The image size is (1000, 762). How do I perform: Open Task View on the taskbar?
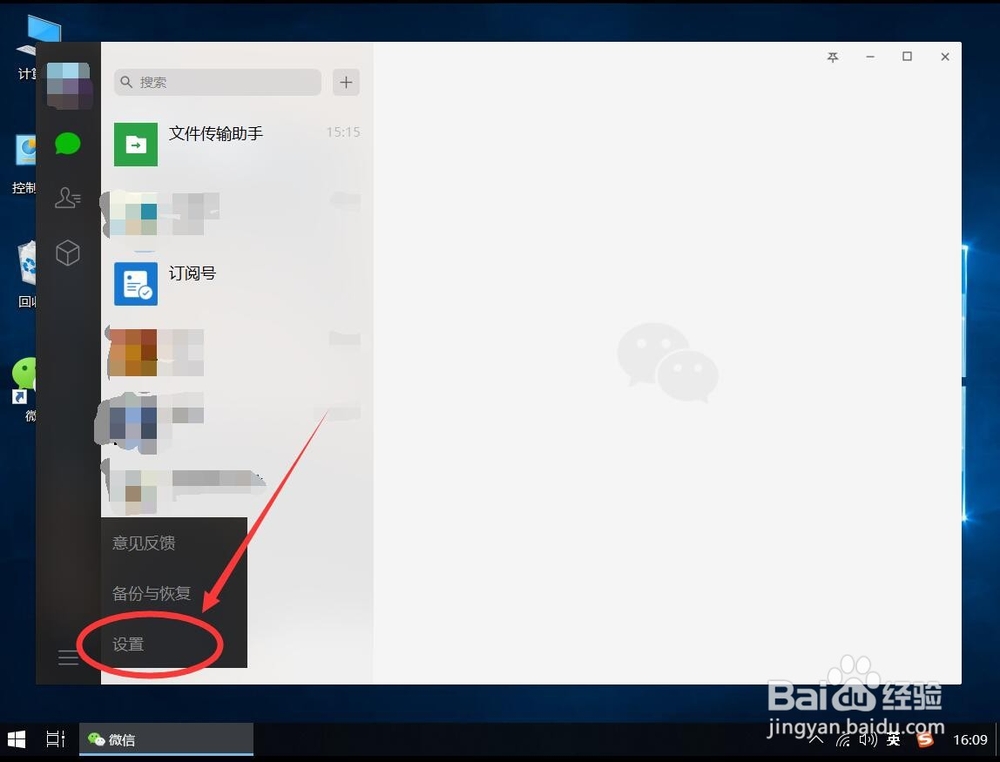click(x=55, y=740)
